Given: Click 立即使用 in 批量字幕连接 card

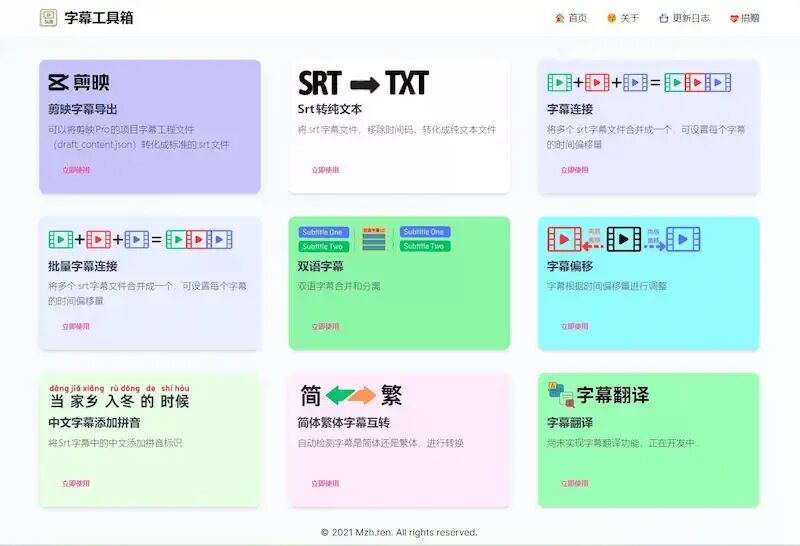Looking at the screenshot, I should click(76, 326).
